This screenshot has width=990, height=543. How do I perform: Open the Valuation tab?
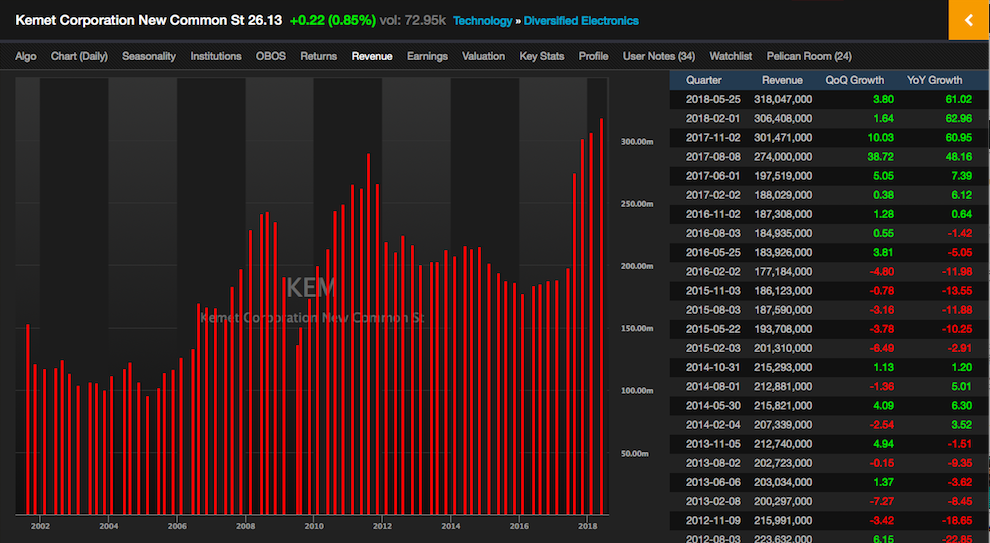(x=484, y=56)
